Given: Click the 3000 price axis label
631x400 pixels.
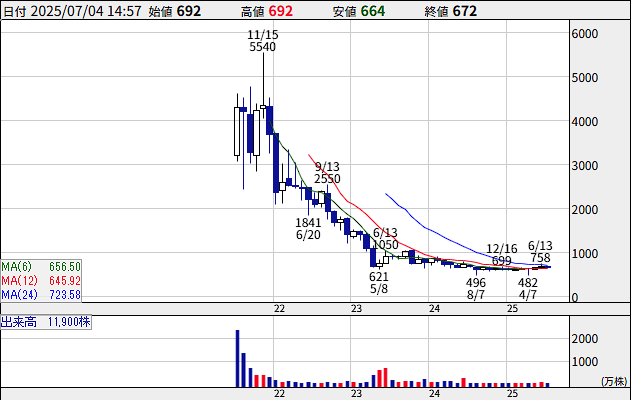Looking at the screenshot, I should (x=585, y=165).
